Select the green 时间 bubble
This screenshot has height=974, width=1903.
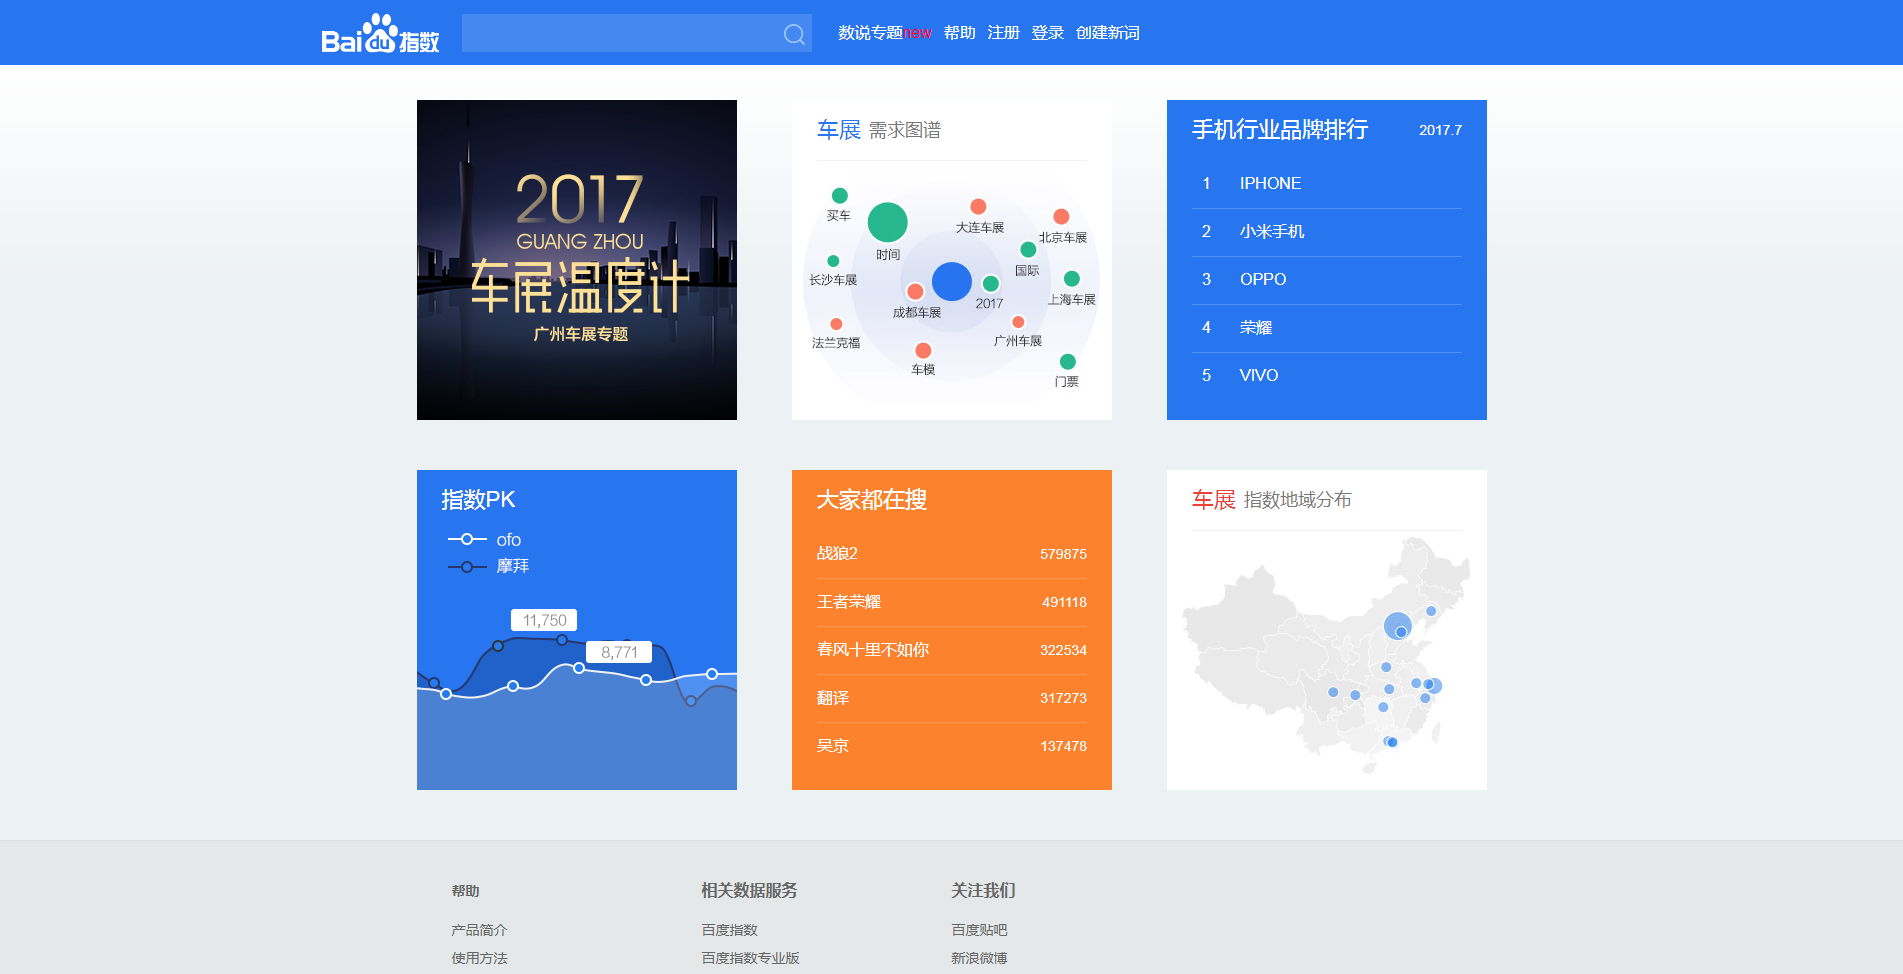887,222
